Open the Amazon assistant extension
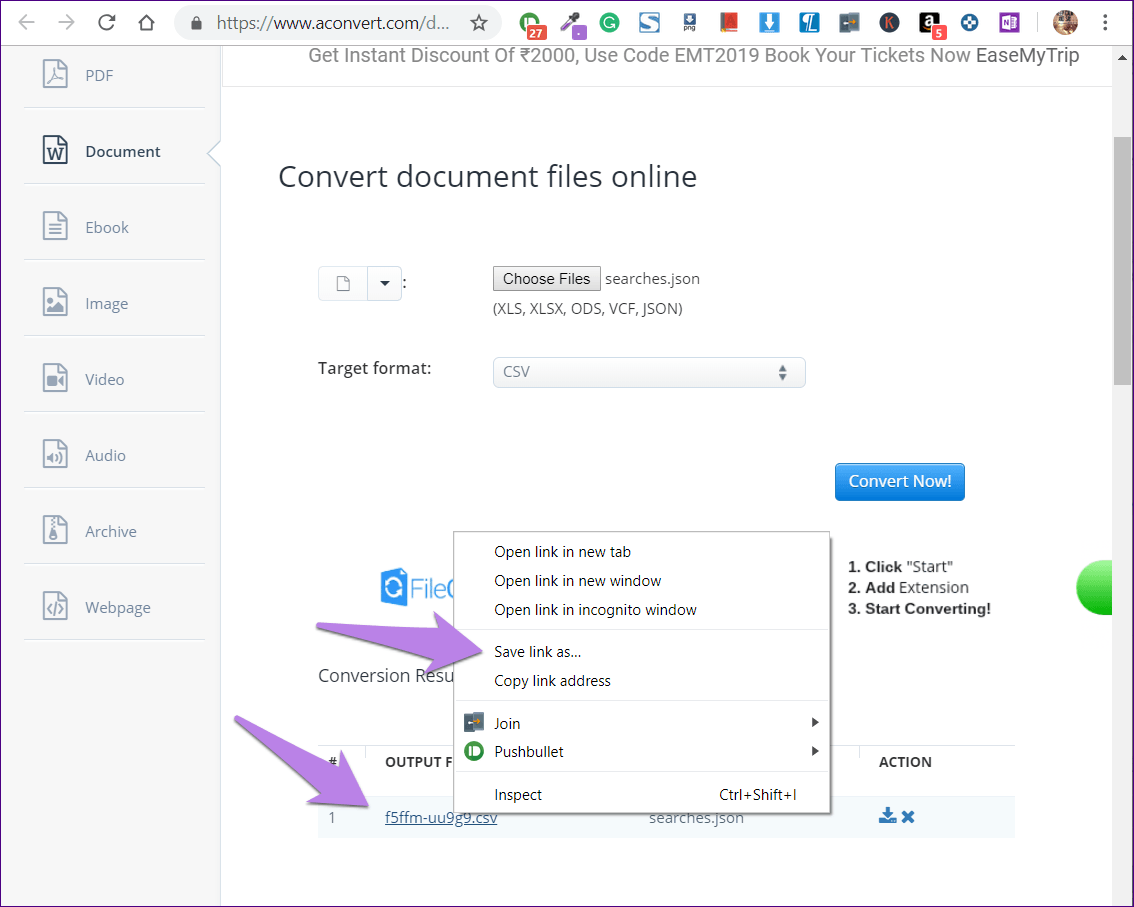Viewport: 1134px width, 907px height. pyautogui.click(x=931, y=24)
